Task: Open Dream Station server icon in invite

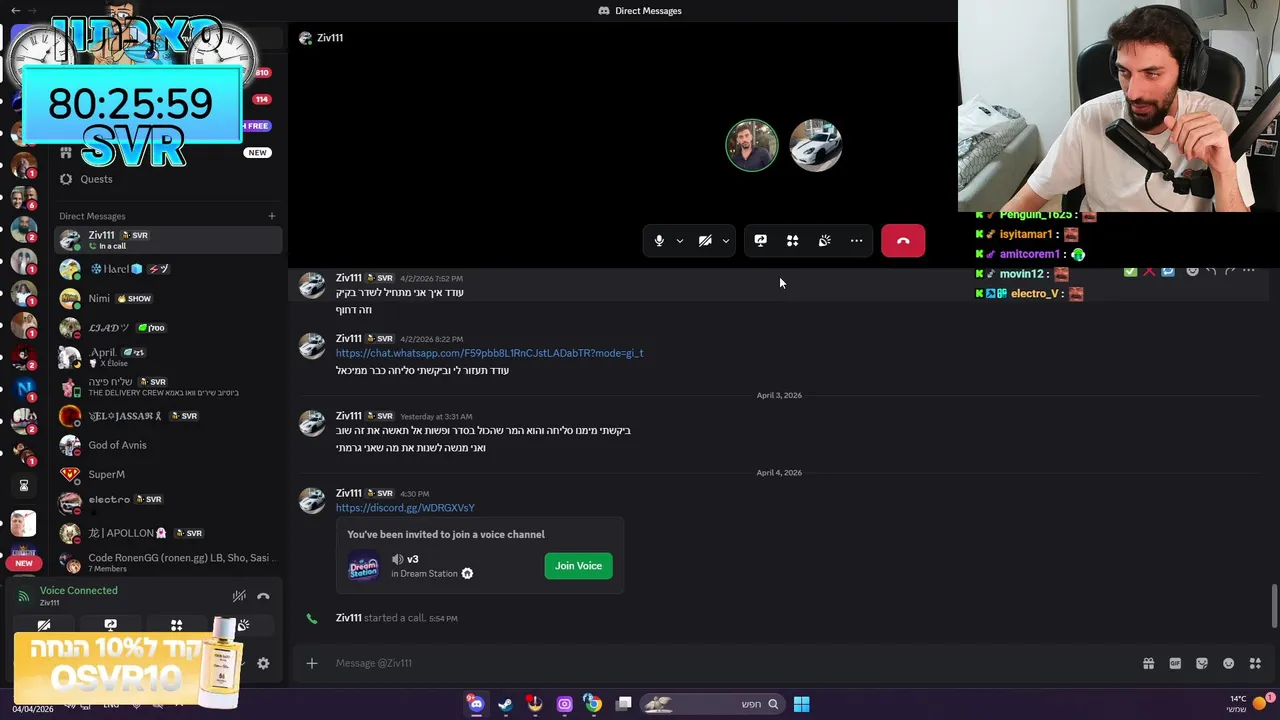Action: 363,566
